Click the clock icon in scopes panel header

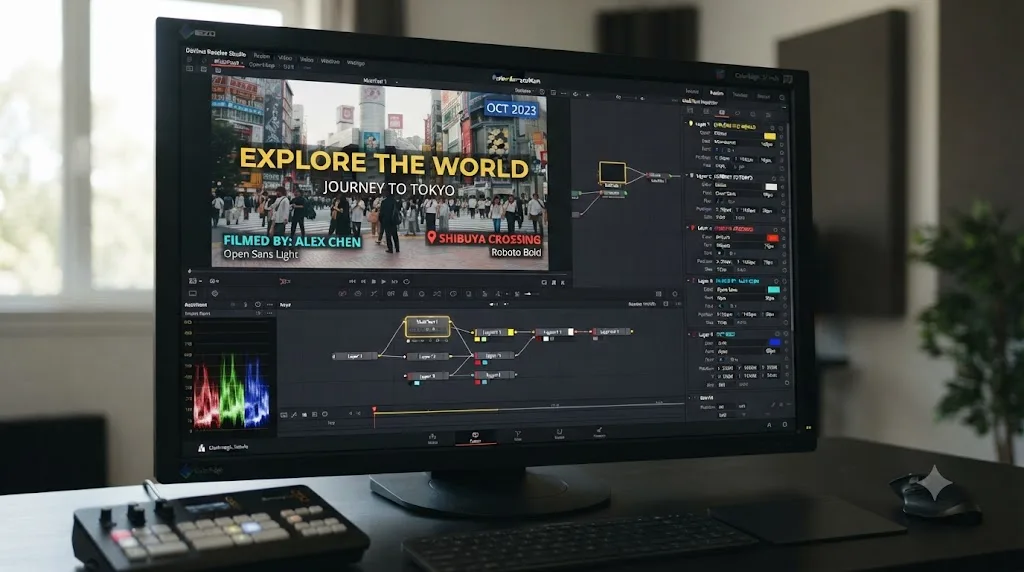pyautogui.click(x=258, y=305)
